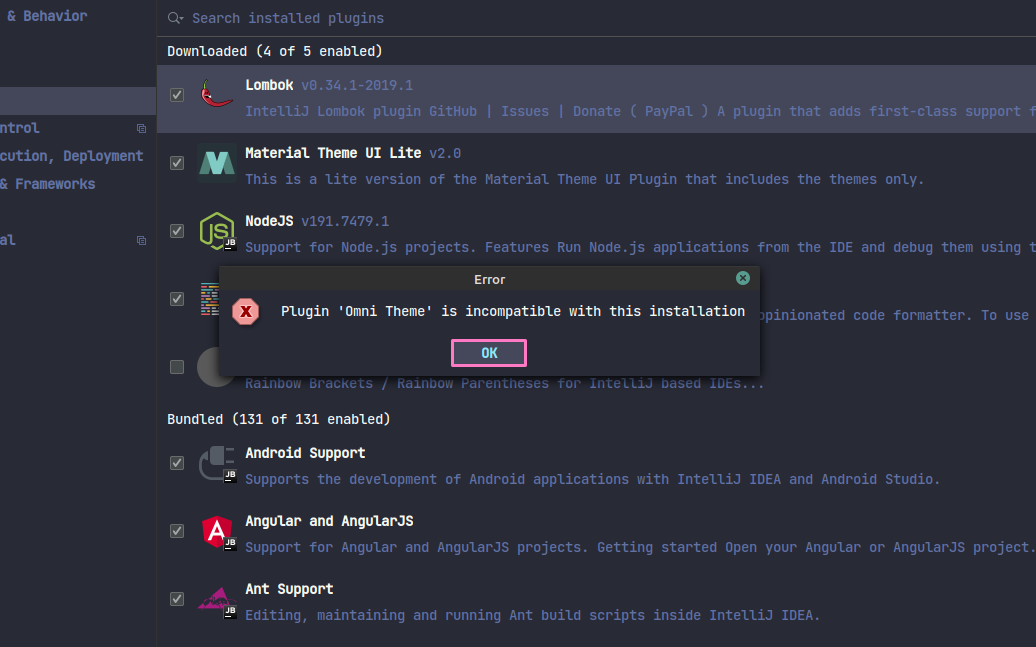Click the Lombok plugin name
Viewport: 1036px width, 647px height.
pos(269,85)
